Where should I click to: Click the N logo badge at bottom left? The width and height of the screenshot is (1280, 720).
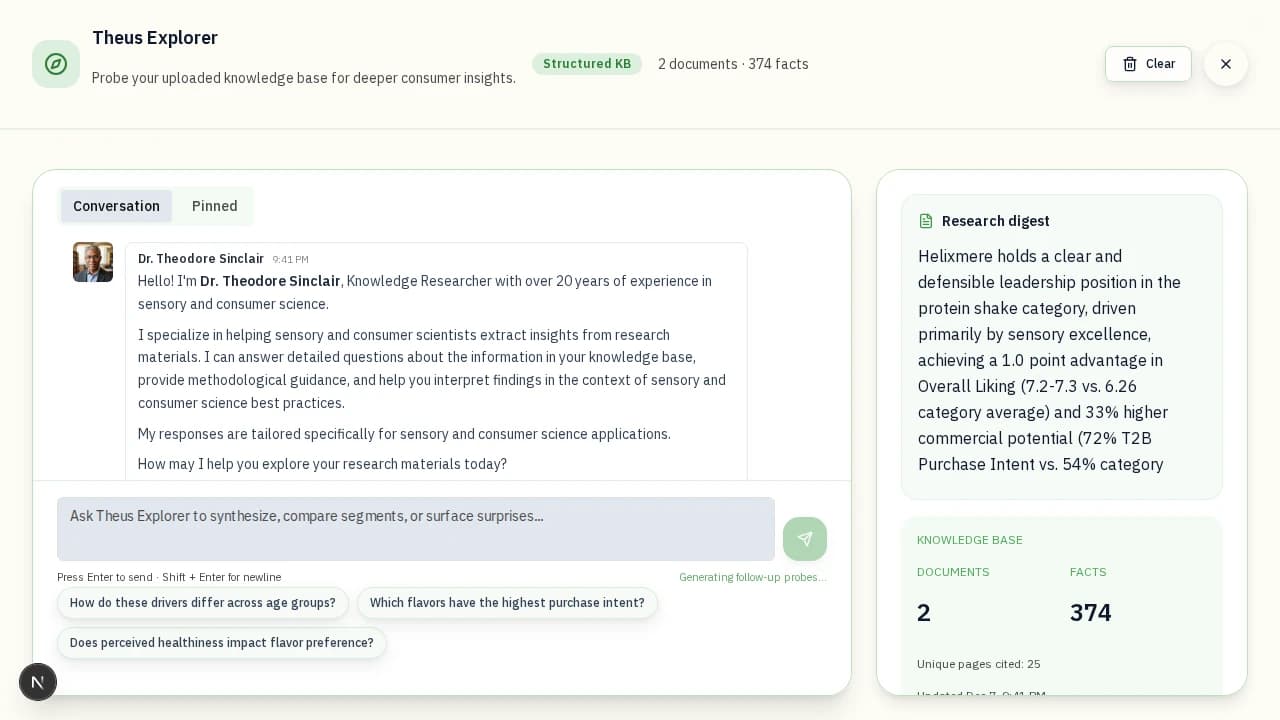click(38, 682)
